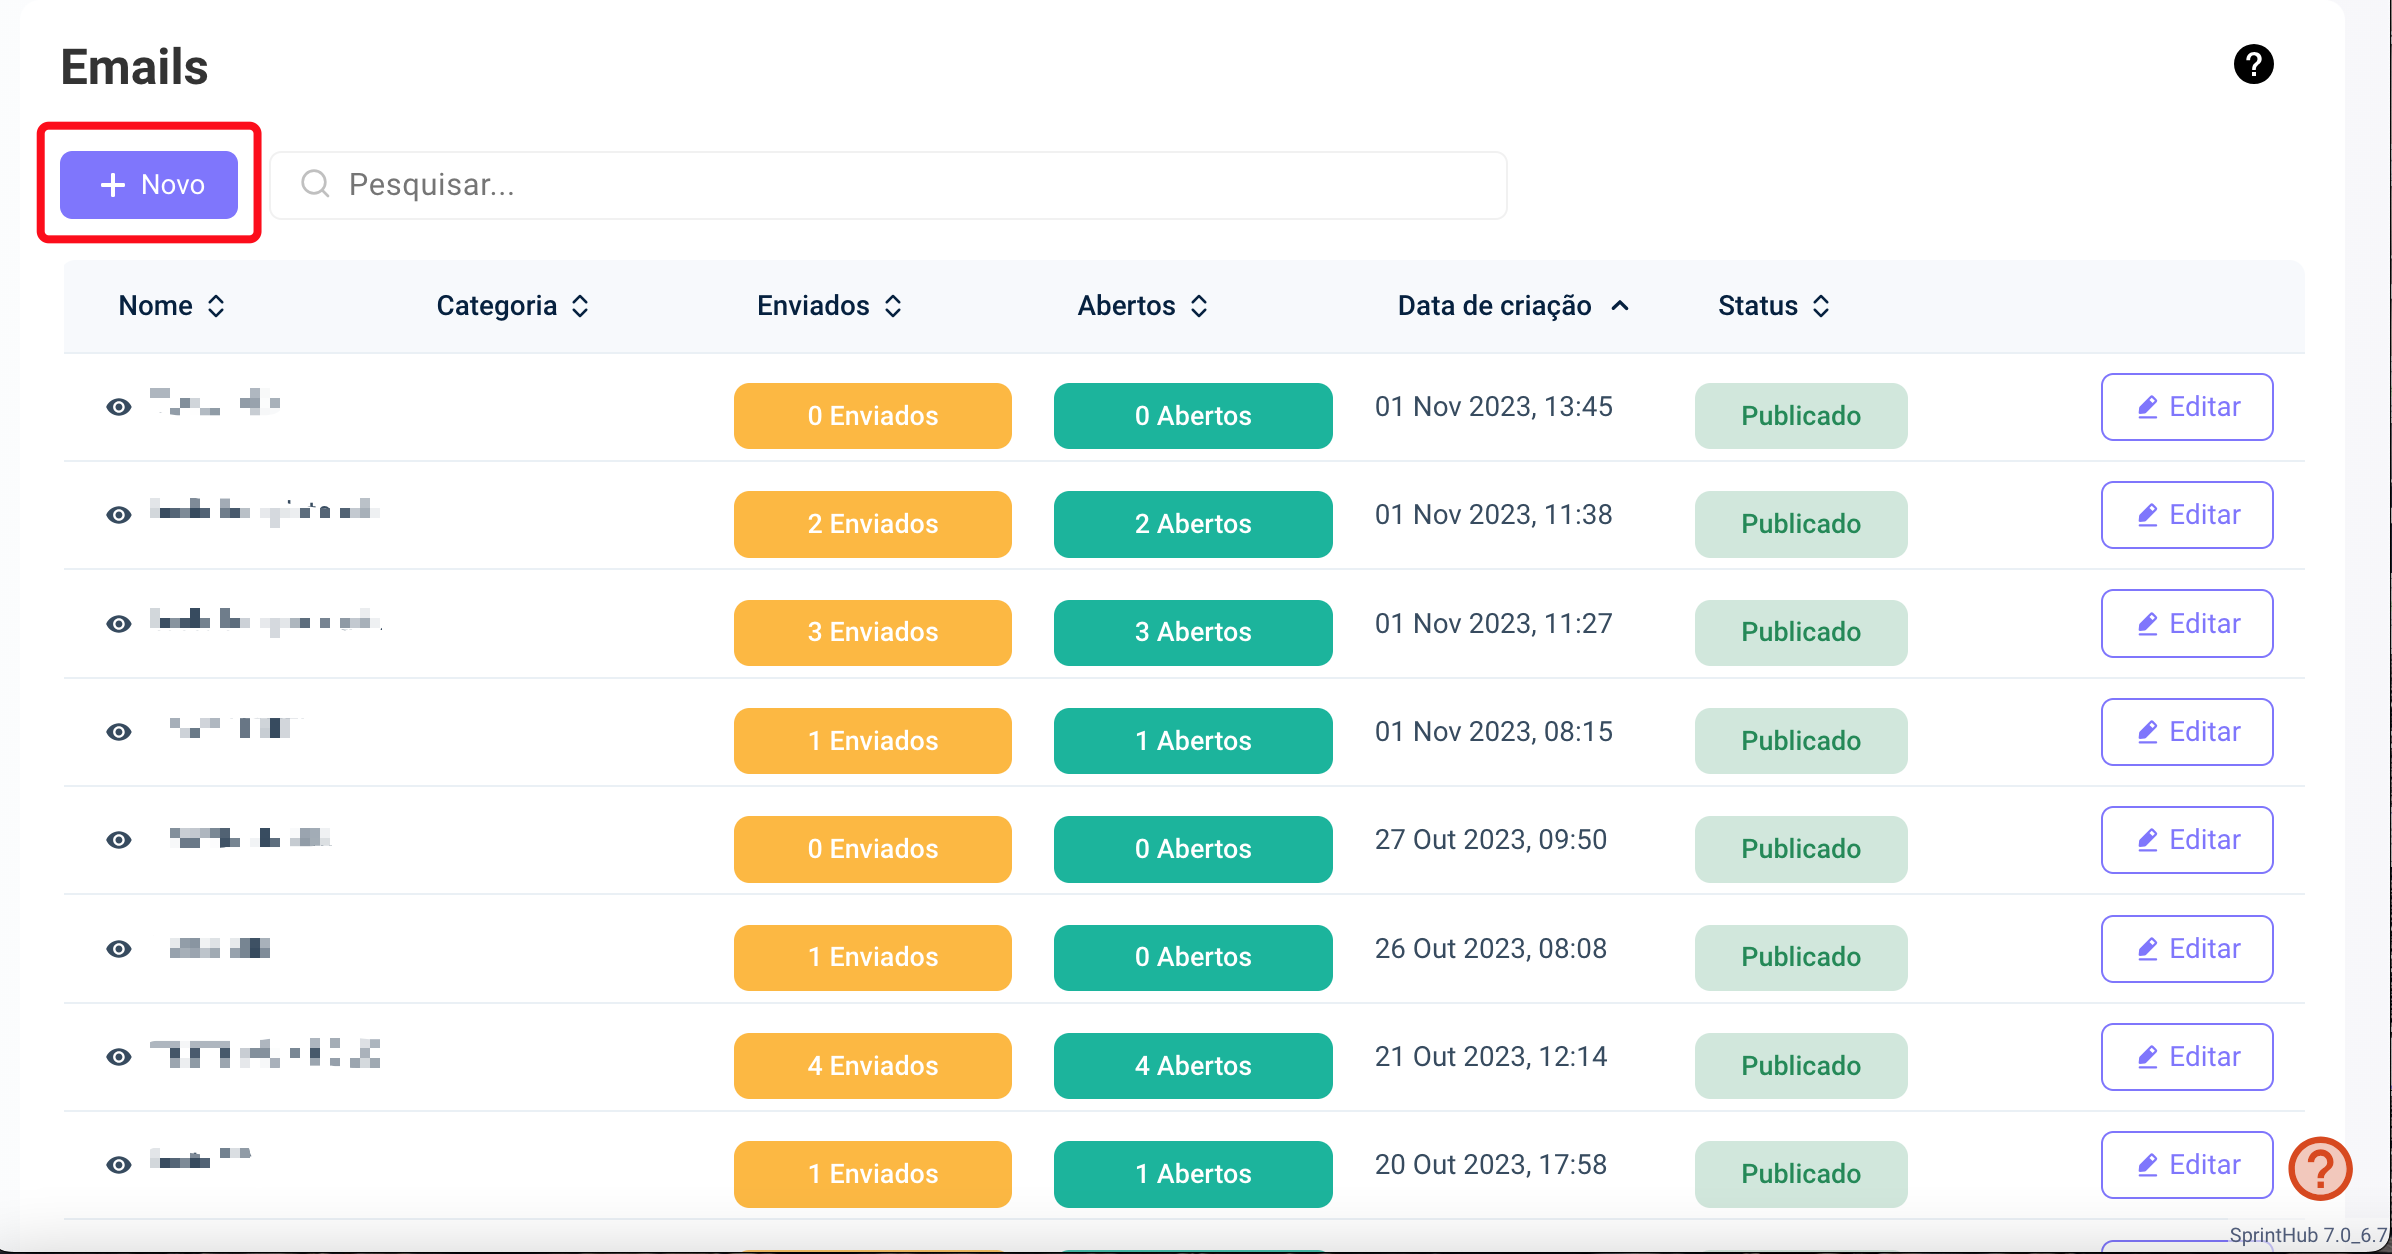The height and width of the screenshot is (1254, 2392).
Task: Edit the email created 01 Nov 2023, 11:27
Action: point(2186,624)
